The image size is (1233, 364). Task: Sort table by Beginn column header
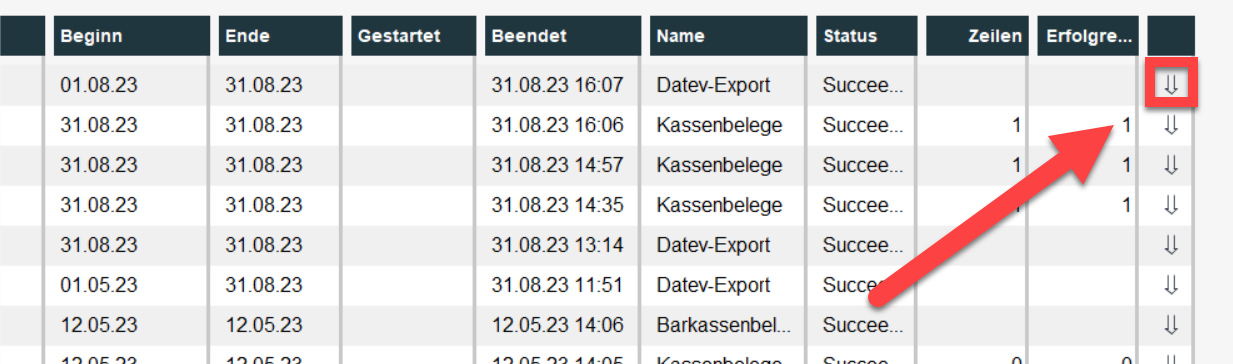click(x=128, y=36)
